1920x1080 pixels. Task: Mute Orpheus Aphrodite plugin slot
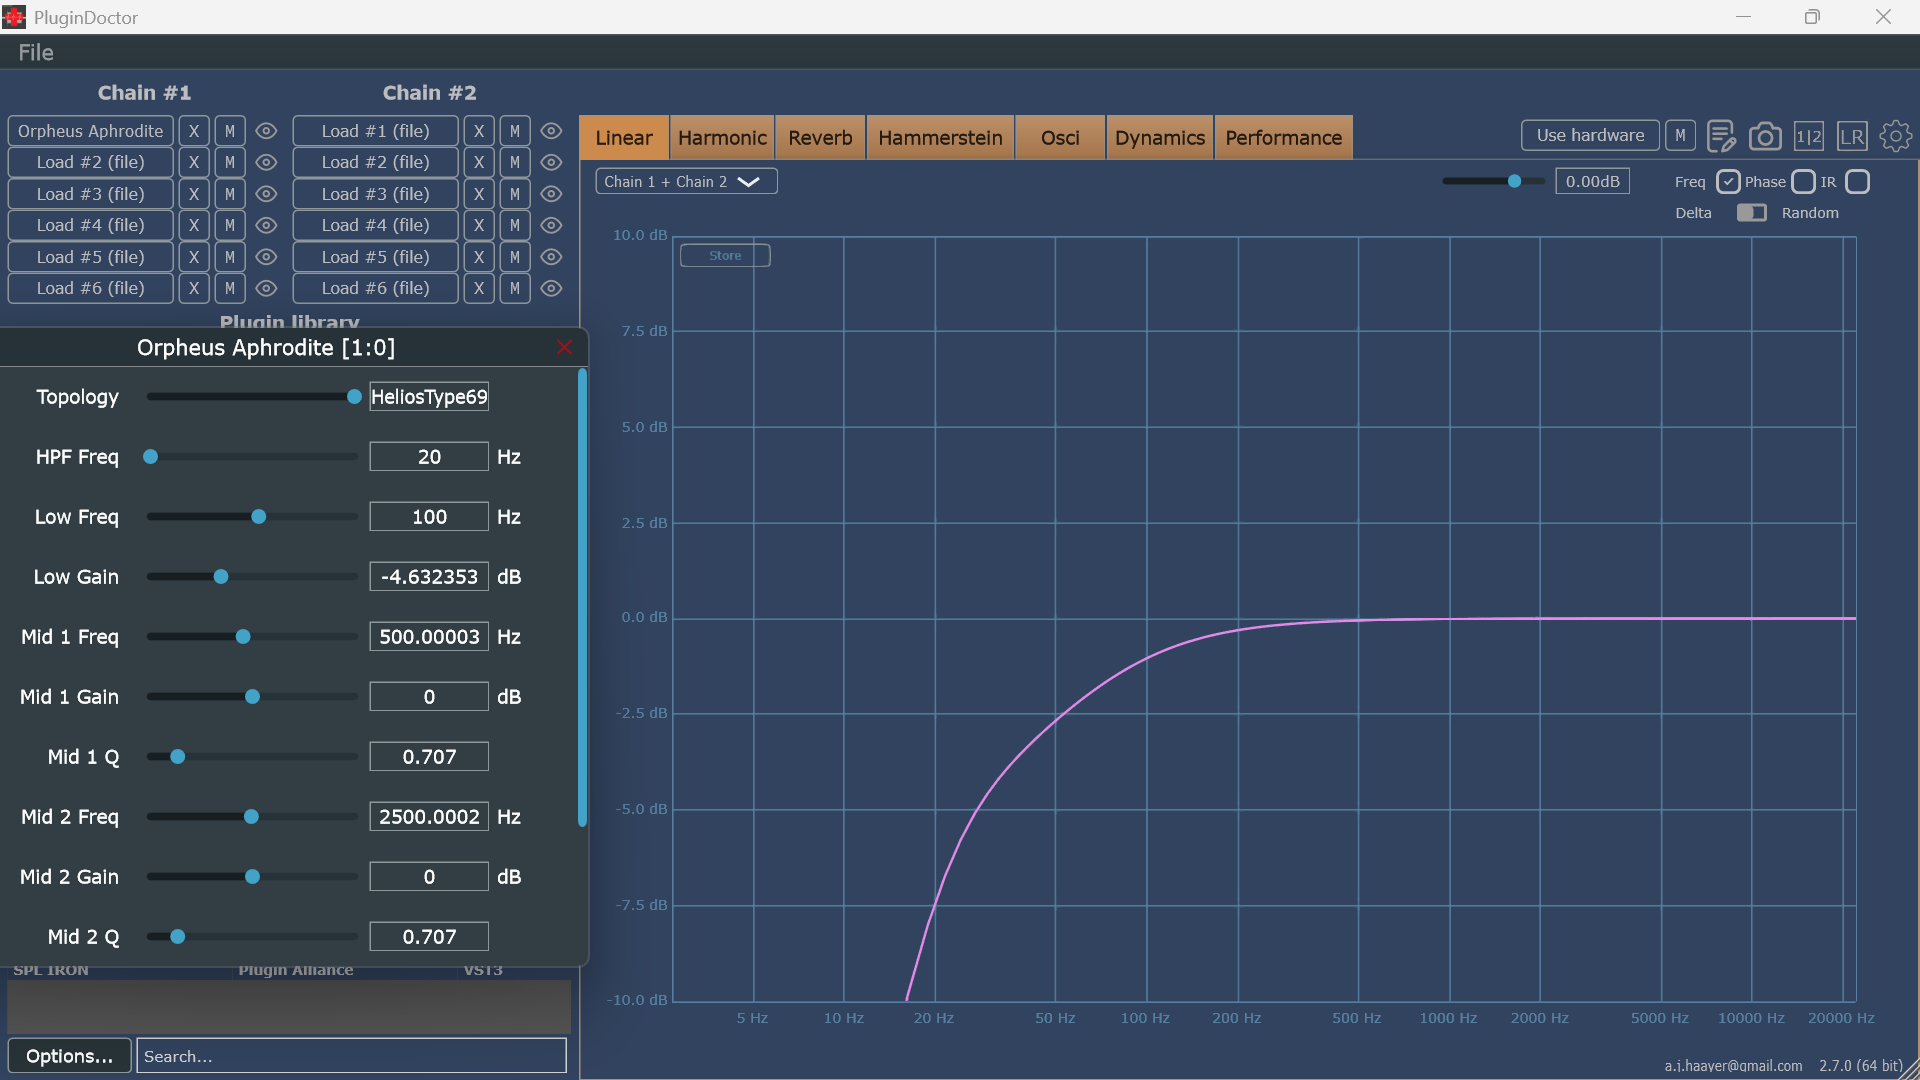pyautogui.click(x=230, y=131)
